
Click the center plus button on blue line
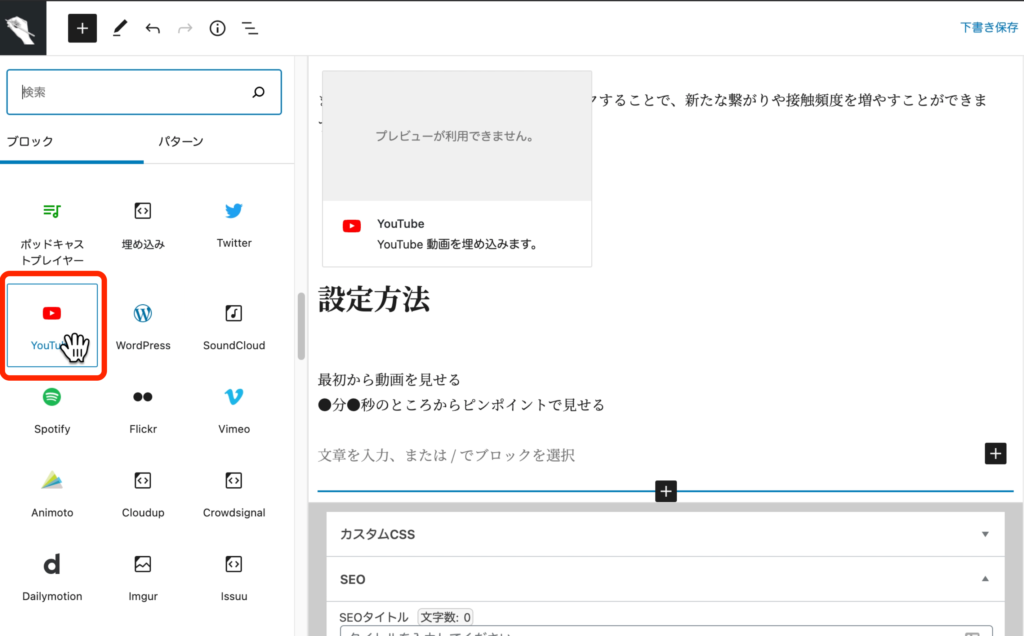[665, 491]
